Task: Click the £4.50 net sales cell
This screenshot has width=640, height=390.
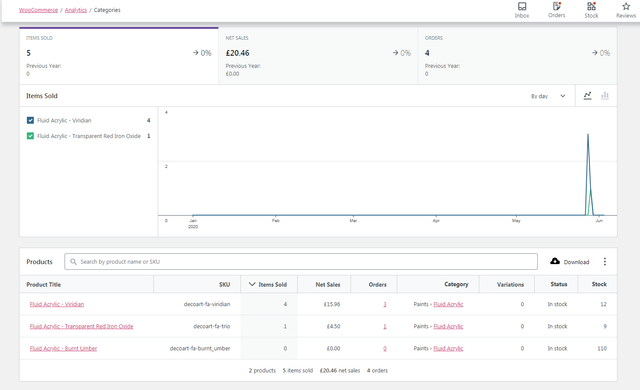Action: [x=333, y=326]
